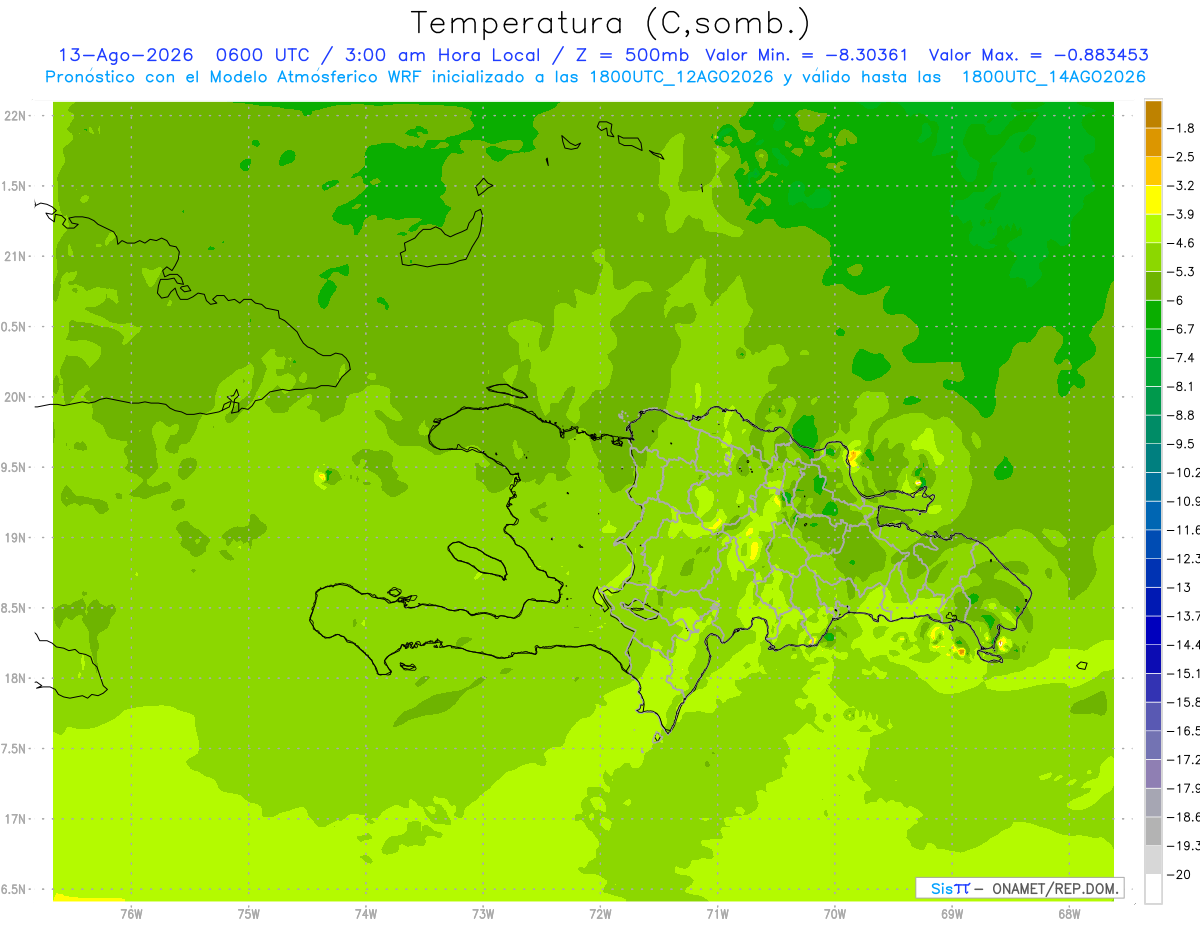Pick dark blue swatch between -13.7 and -14.4

1153,631
